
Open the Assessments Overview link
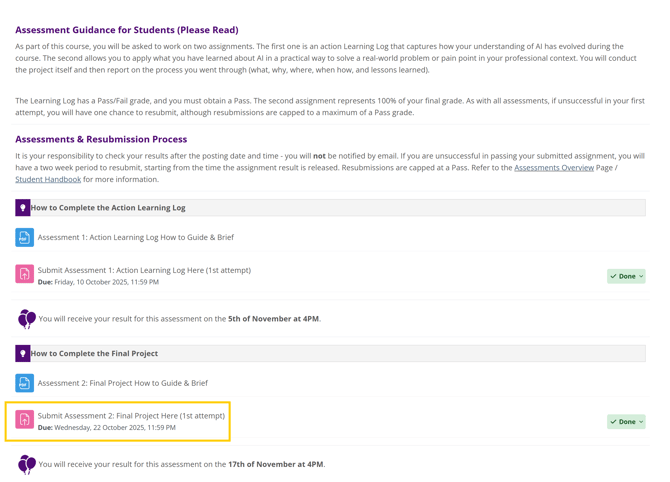tap(553, 168)
